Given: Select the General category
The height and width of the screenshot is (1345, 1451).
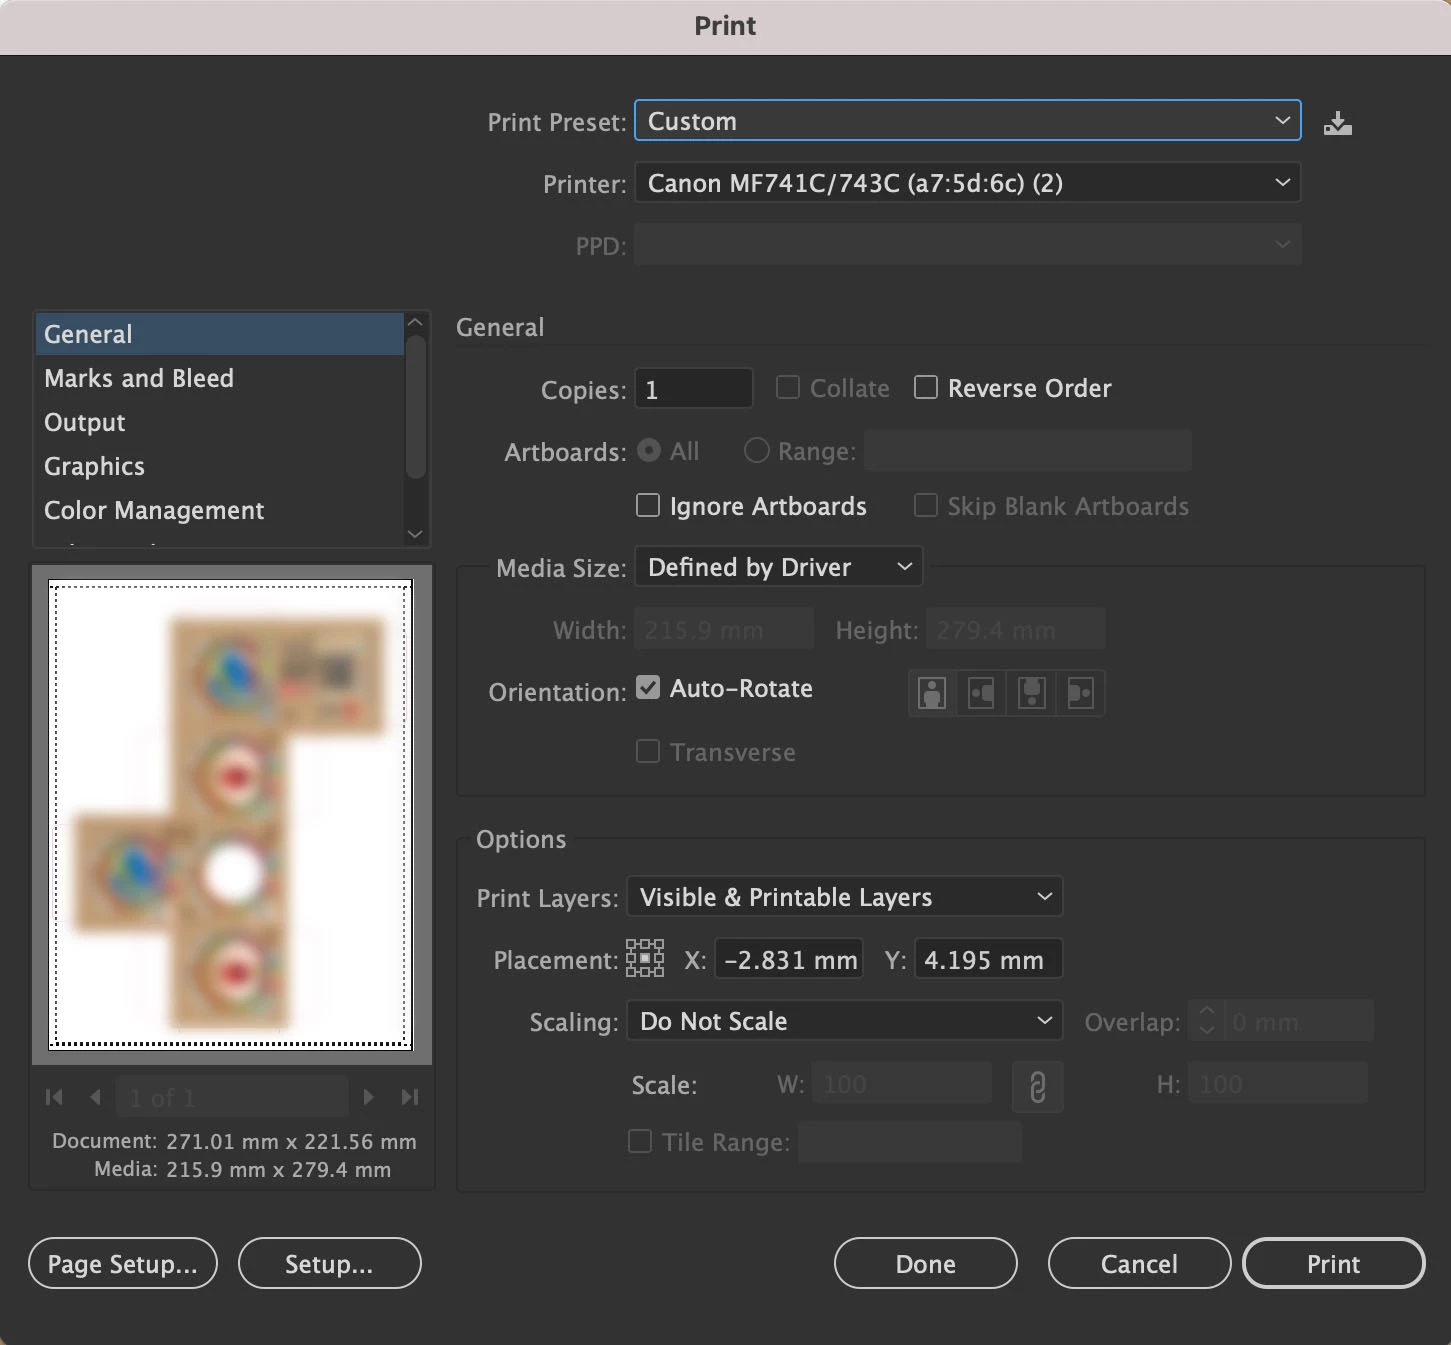Looking at the screenshot, I should [220, 334].
